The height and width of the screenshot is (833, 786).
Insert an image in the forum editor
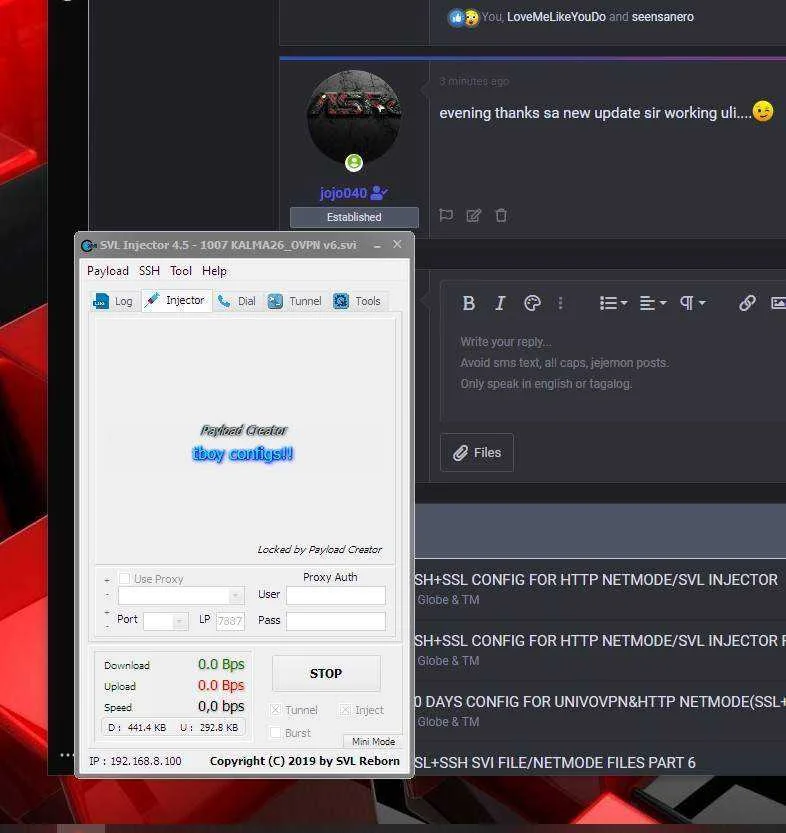(778, 303)
